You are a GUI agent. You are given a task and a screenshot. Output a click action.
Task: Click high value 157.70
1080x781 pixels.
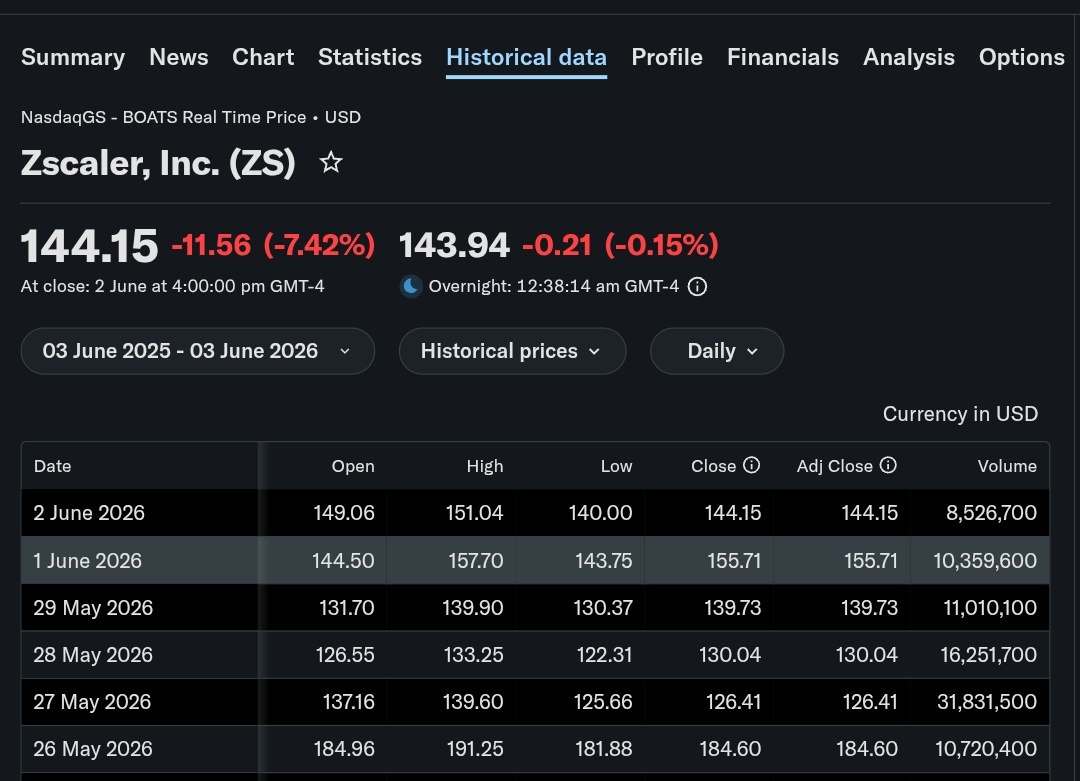(476, 561)
